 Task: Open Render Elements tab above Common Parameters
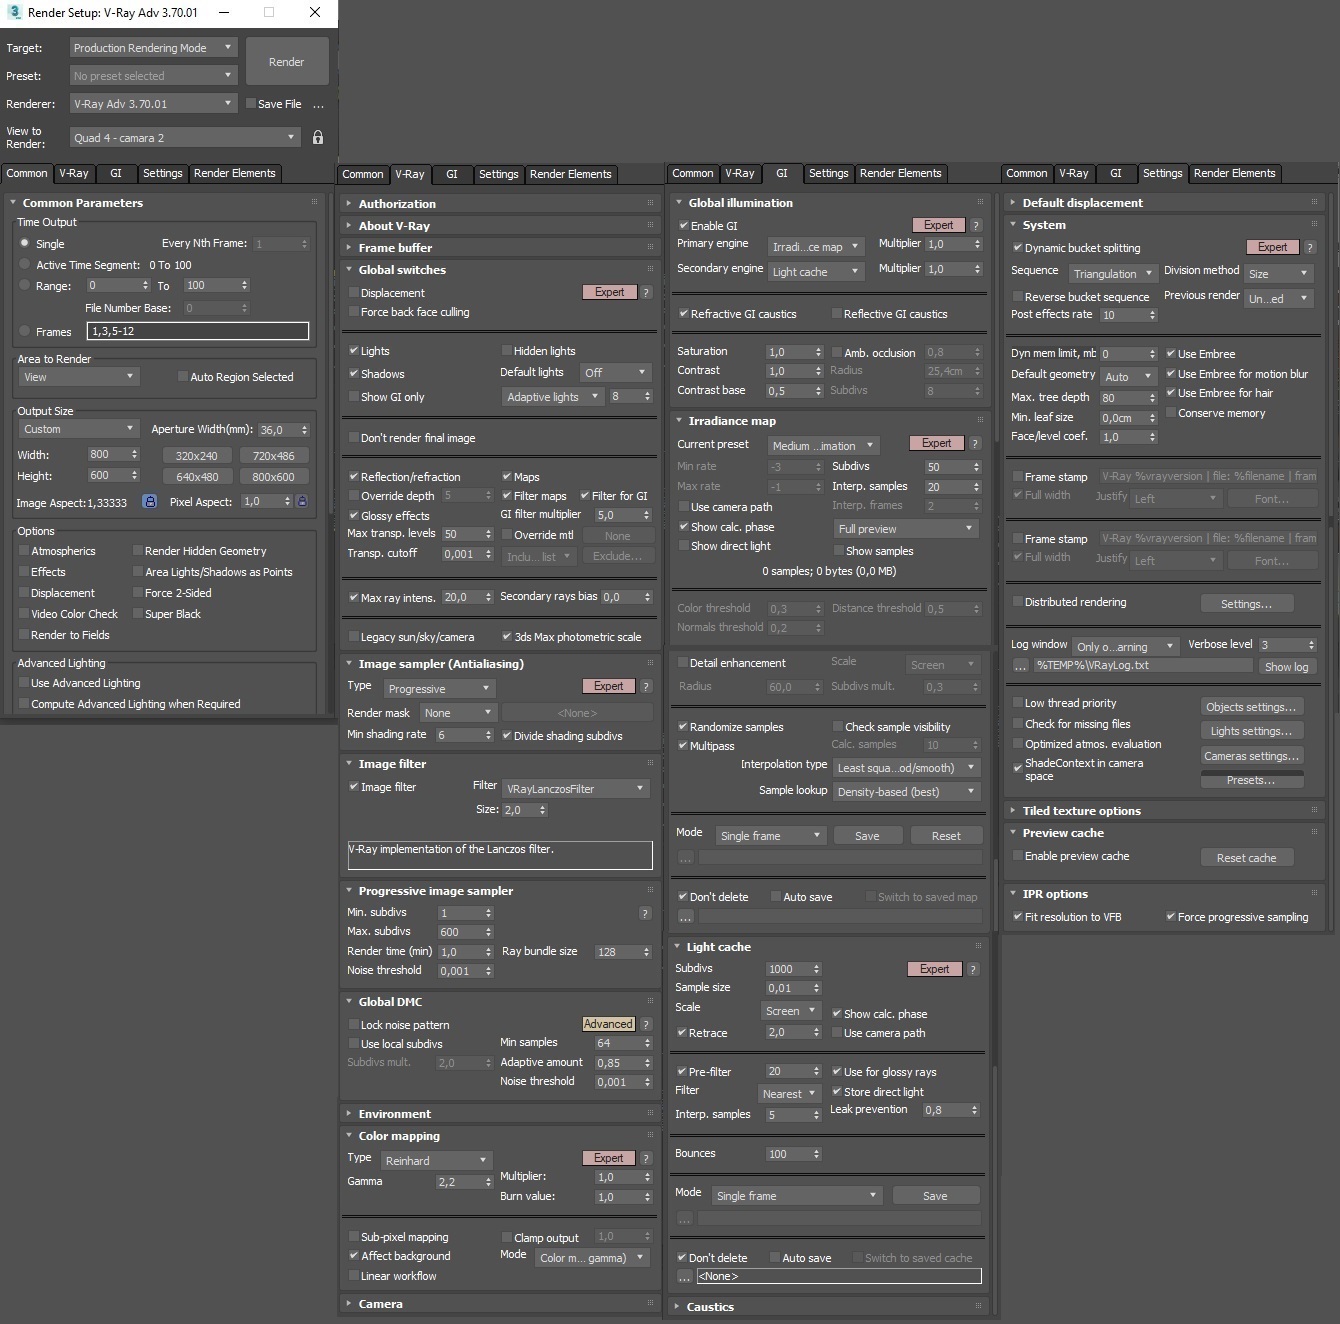(234, 173)
